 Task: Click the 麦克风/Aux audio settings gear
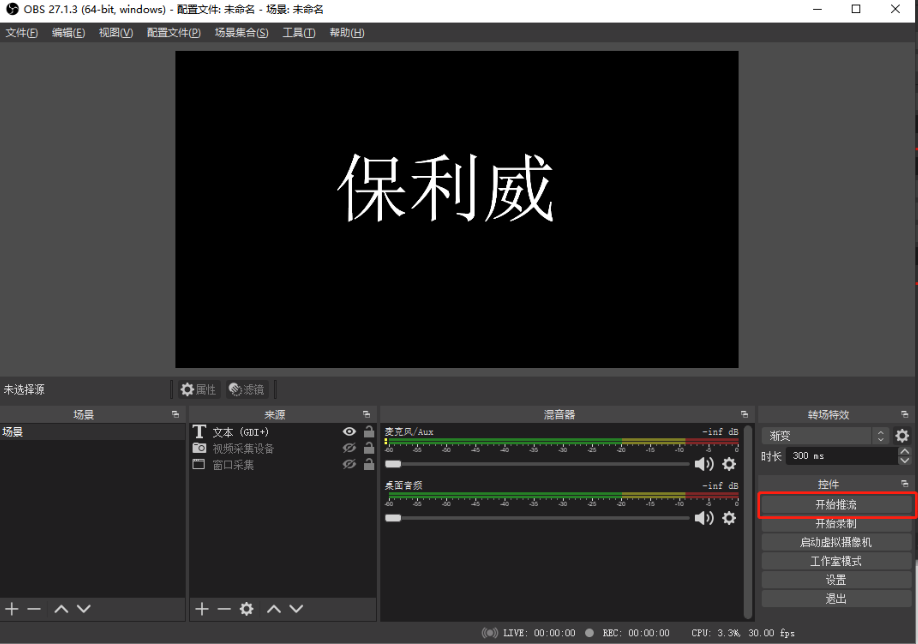729,464
